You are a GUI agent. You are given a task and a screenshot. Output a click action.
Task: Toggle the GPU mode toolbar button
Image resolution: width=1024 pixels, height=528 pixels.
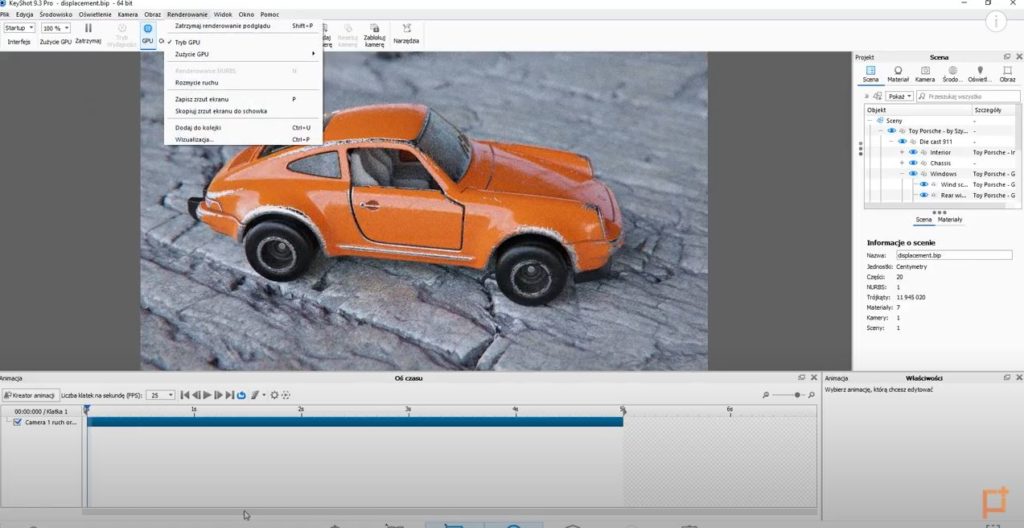[x=148, y=33]
